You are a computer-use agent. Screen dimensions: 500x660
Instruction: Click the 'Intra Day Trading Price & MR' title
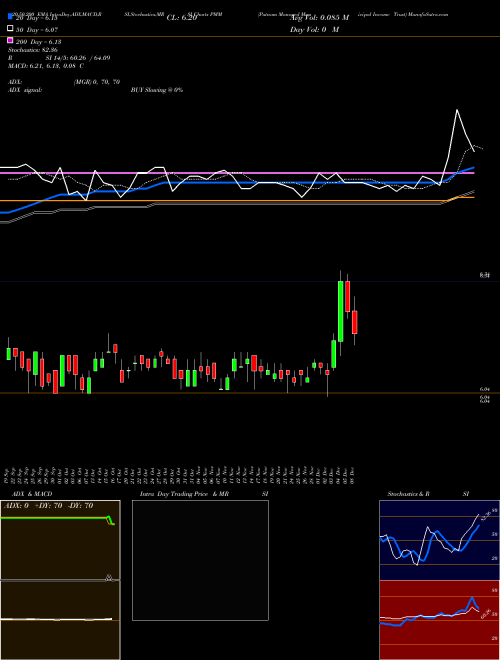click(x=184, y=494)
